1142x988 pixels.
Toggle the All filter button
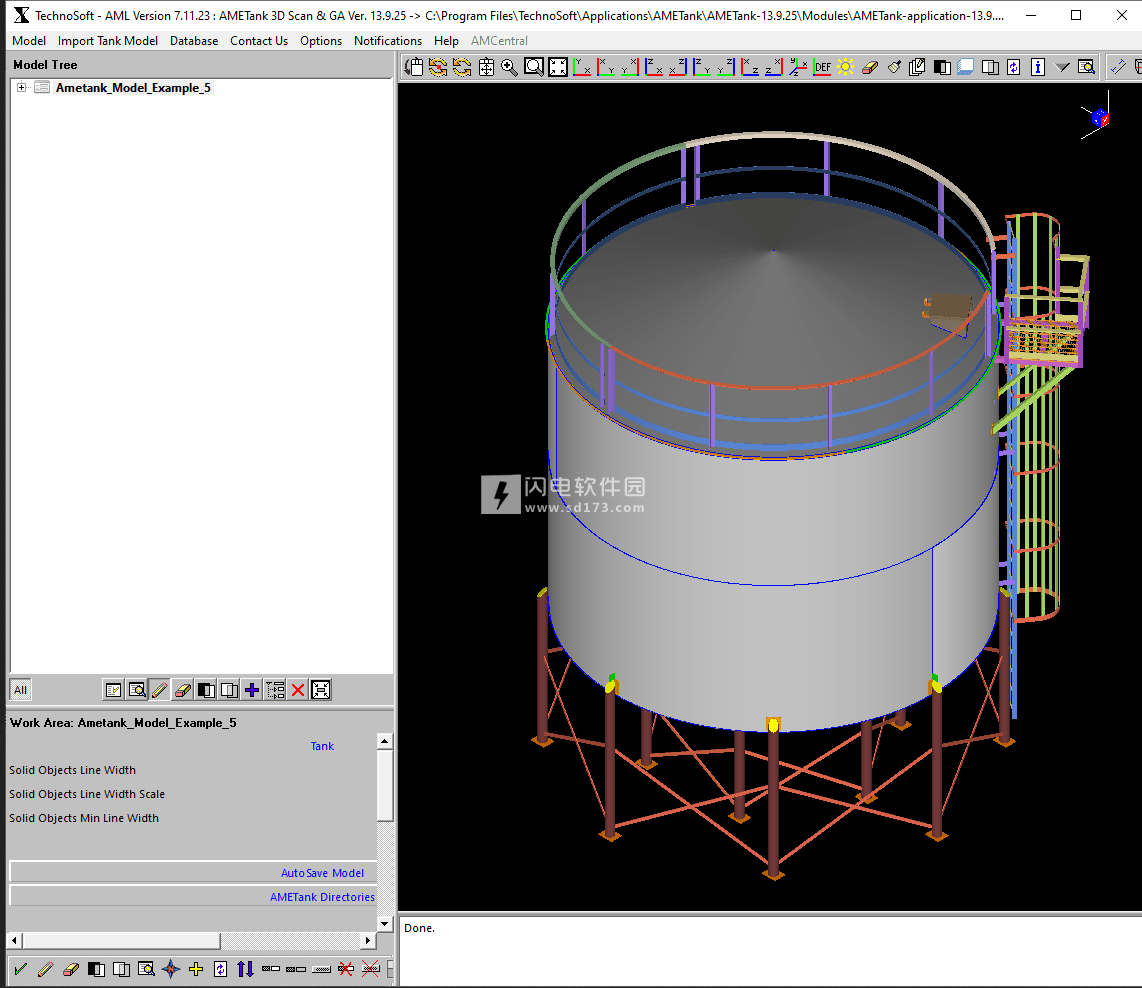click(x=20, y=690)
